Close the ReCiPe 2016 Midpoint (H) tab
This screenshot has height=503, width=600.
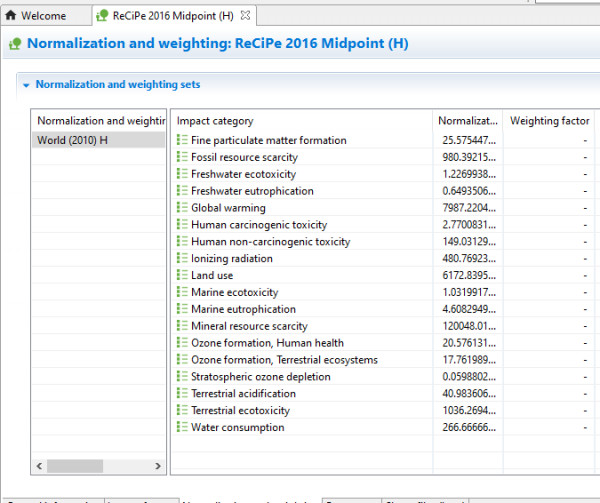point(245,15)
